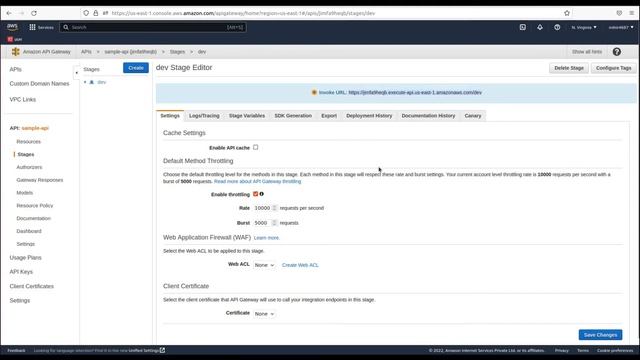This screenshot has width=640, height=360.
Task: Open API Keys in sidebar
Action: [x=21, y=272]
